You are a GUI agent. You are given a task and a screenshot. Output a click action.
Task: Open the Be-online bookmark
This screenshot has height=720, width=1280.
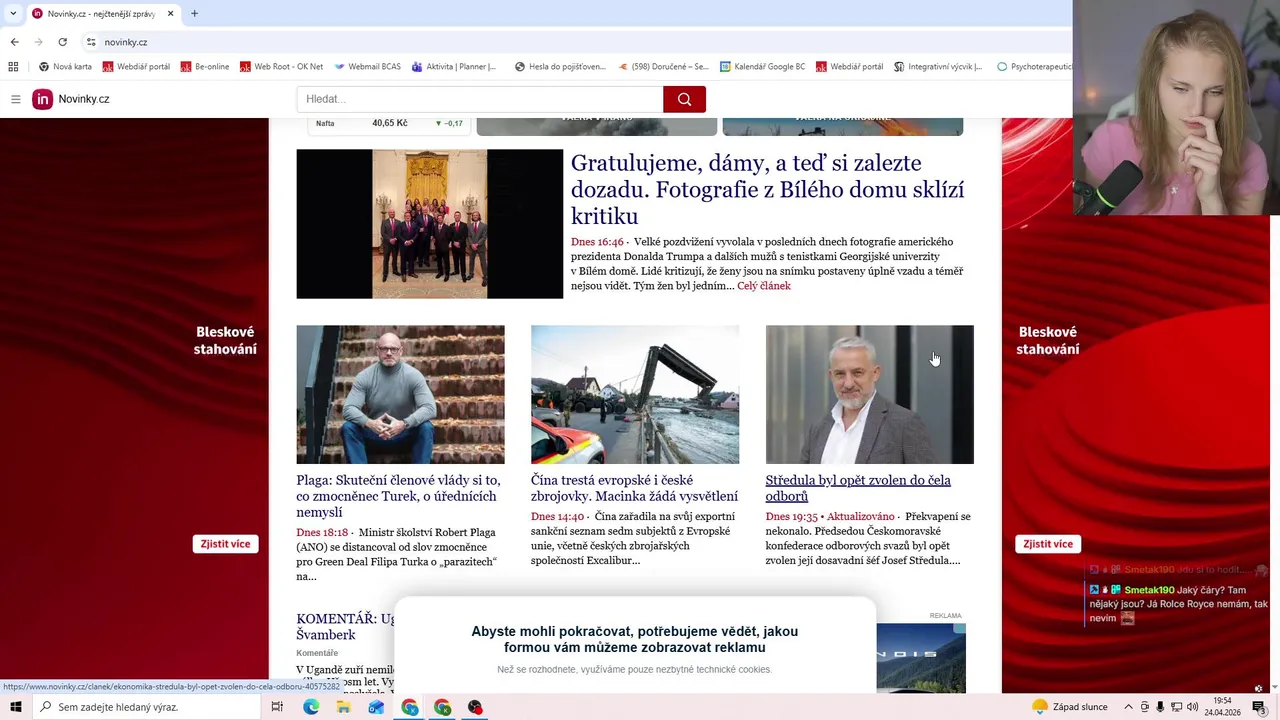[x=204, y=67]
